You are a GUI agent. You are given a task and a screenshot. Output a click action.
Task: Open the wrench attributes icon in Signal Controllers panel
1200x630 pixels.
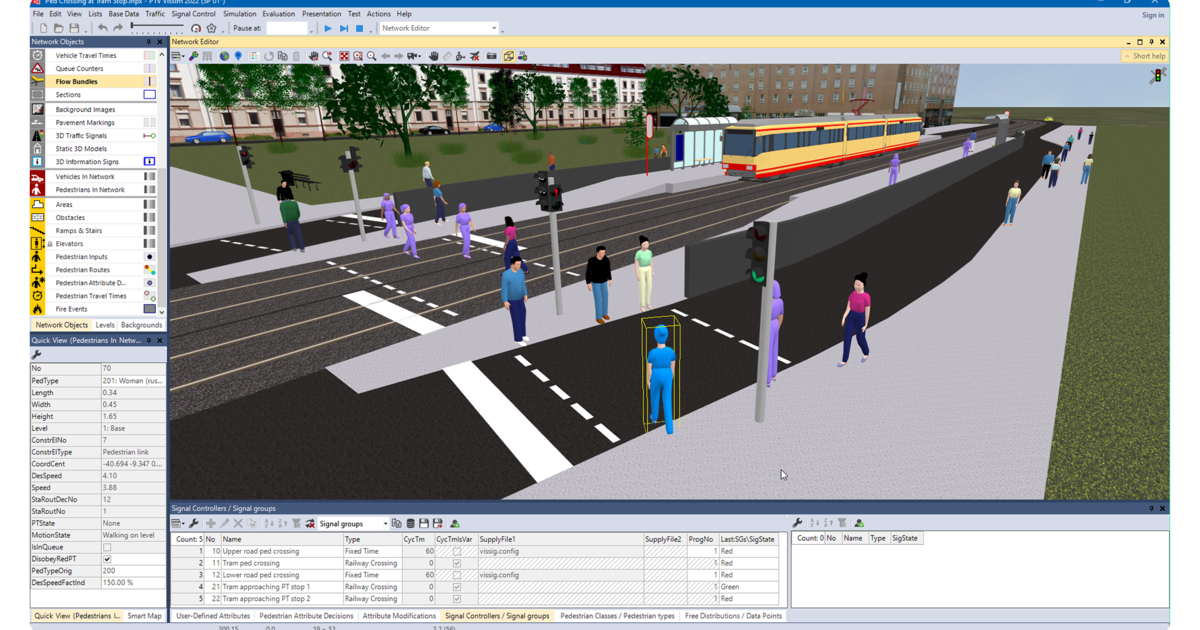tap(194, 522)
